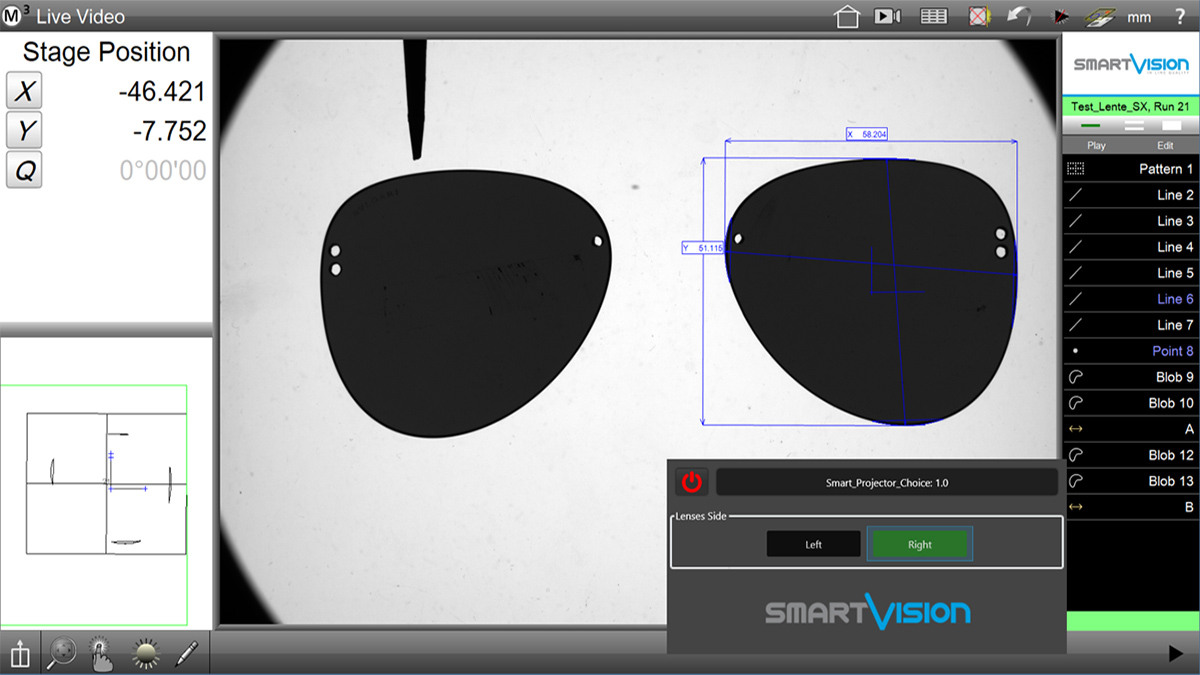Select Line 7 in the feature list

coord(1131,325)
